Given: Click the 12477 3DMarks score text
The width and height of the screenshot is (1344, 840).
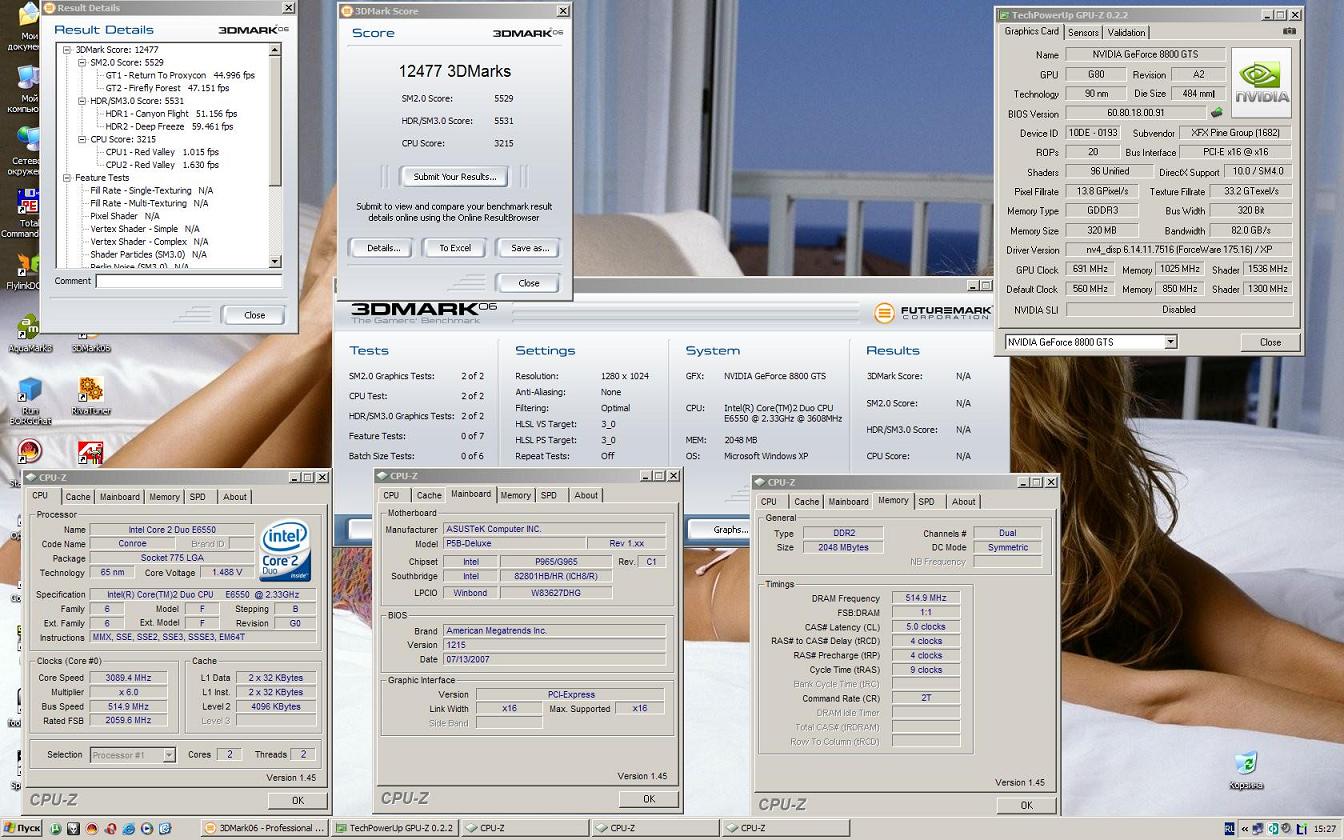Looking at the screenshot, I should [x=454, y=71].
